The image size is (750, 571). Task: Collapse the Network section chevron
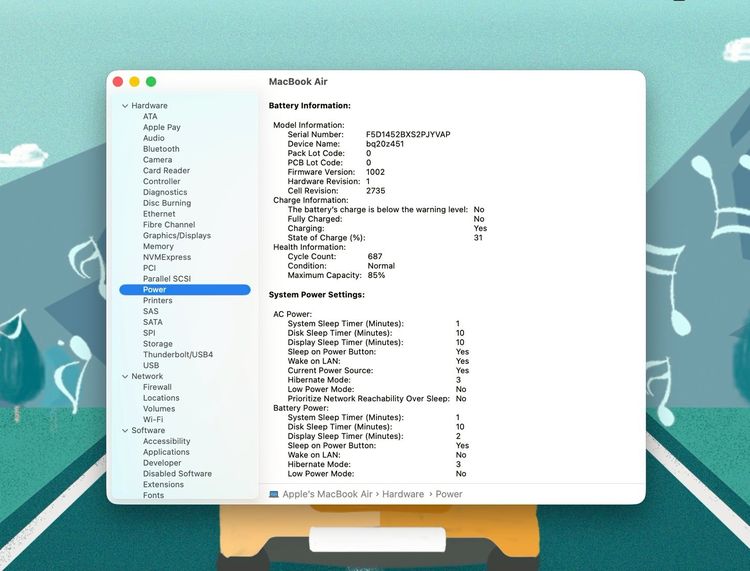125,376
